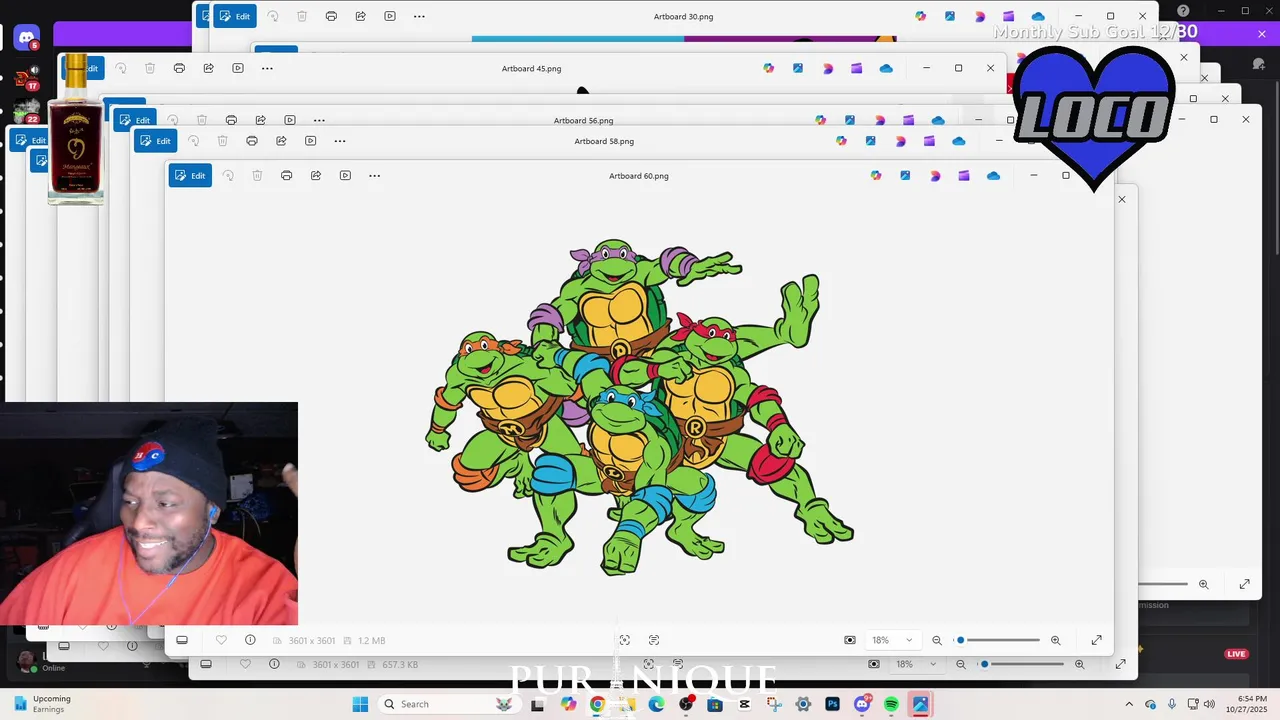
Task: Open the Windows Start menu
Action: 360,704
